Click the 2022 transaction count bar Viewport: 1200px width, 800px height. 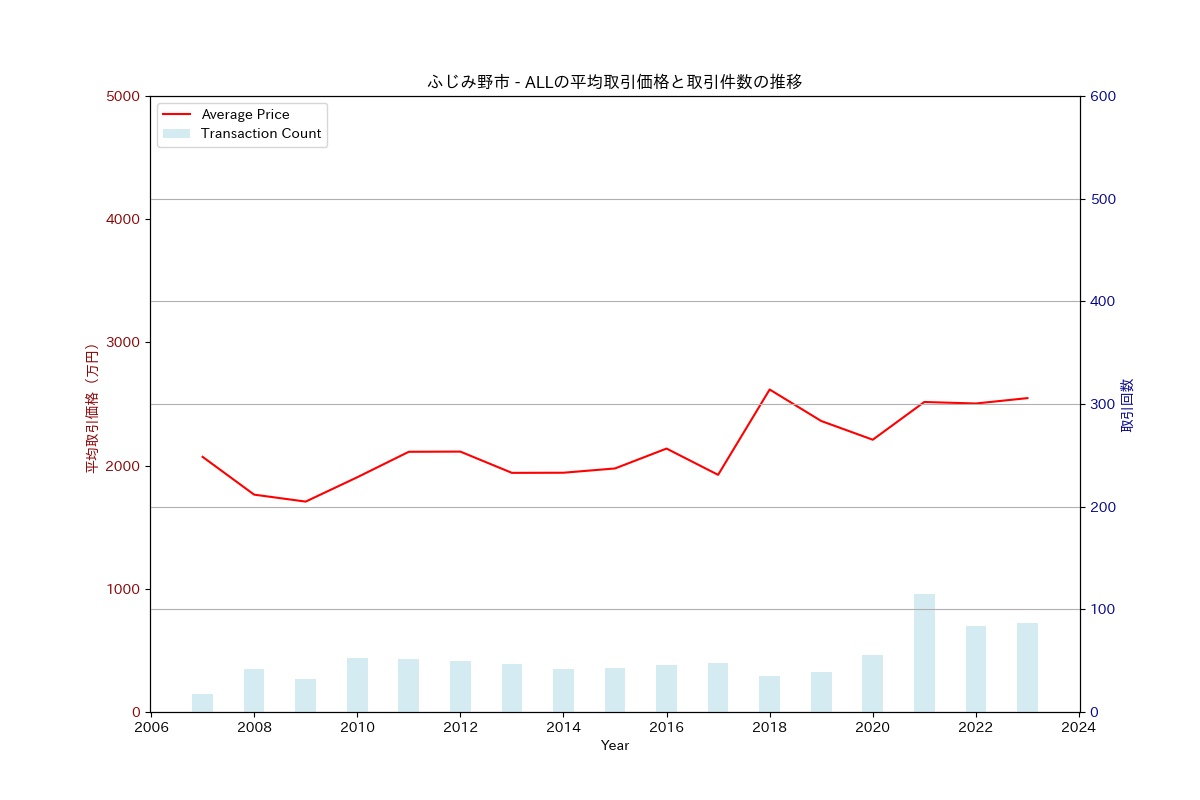click(976, 669)
